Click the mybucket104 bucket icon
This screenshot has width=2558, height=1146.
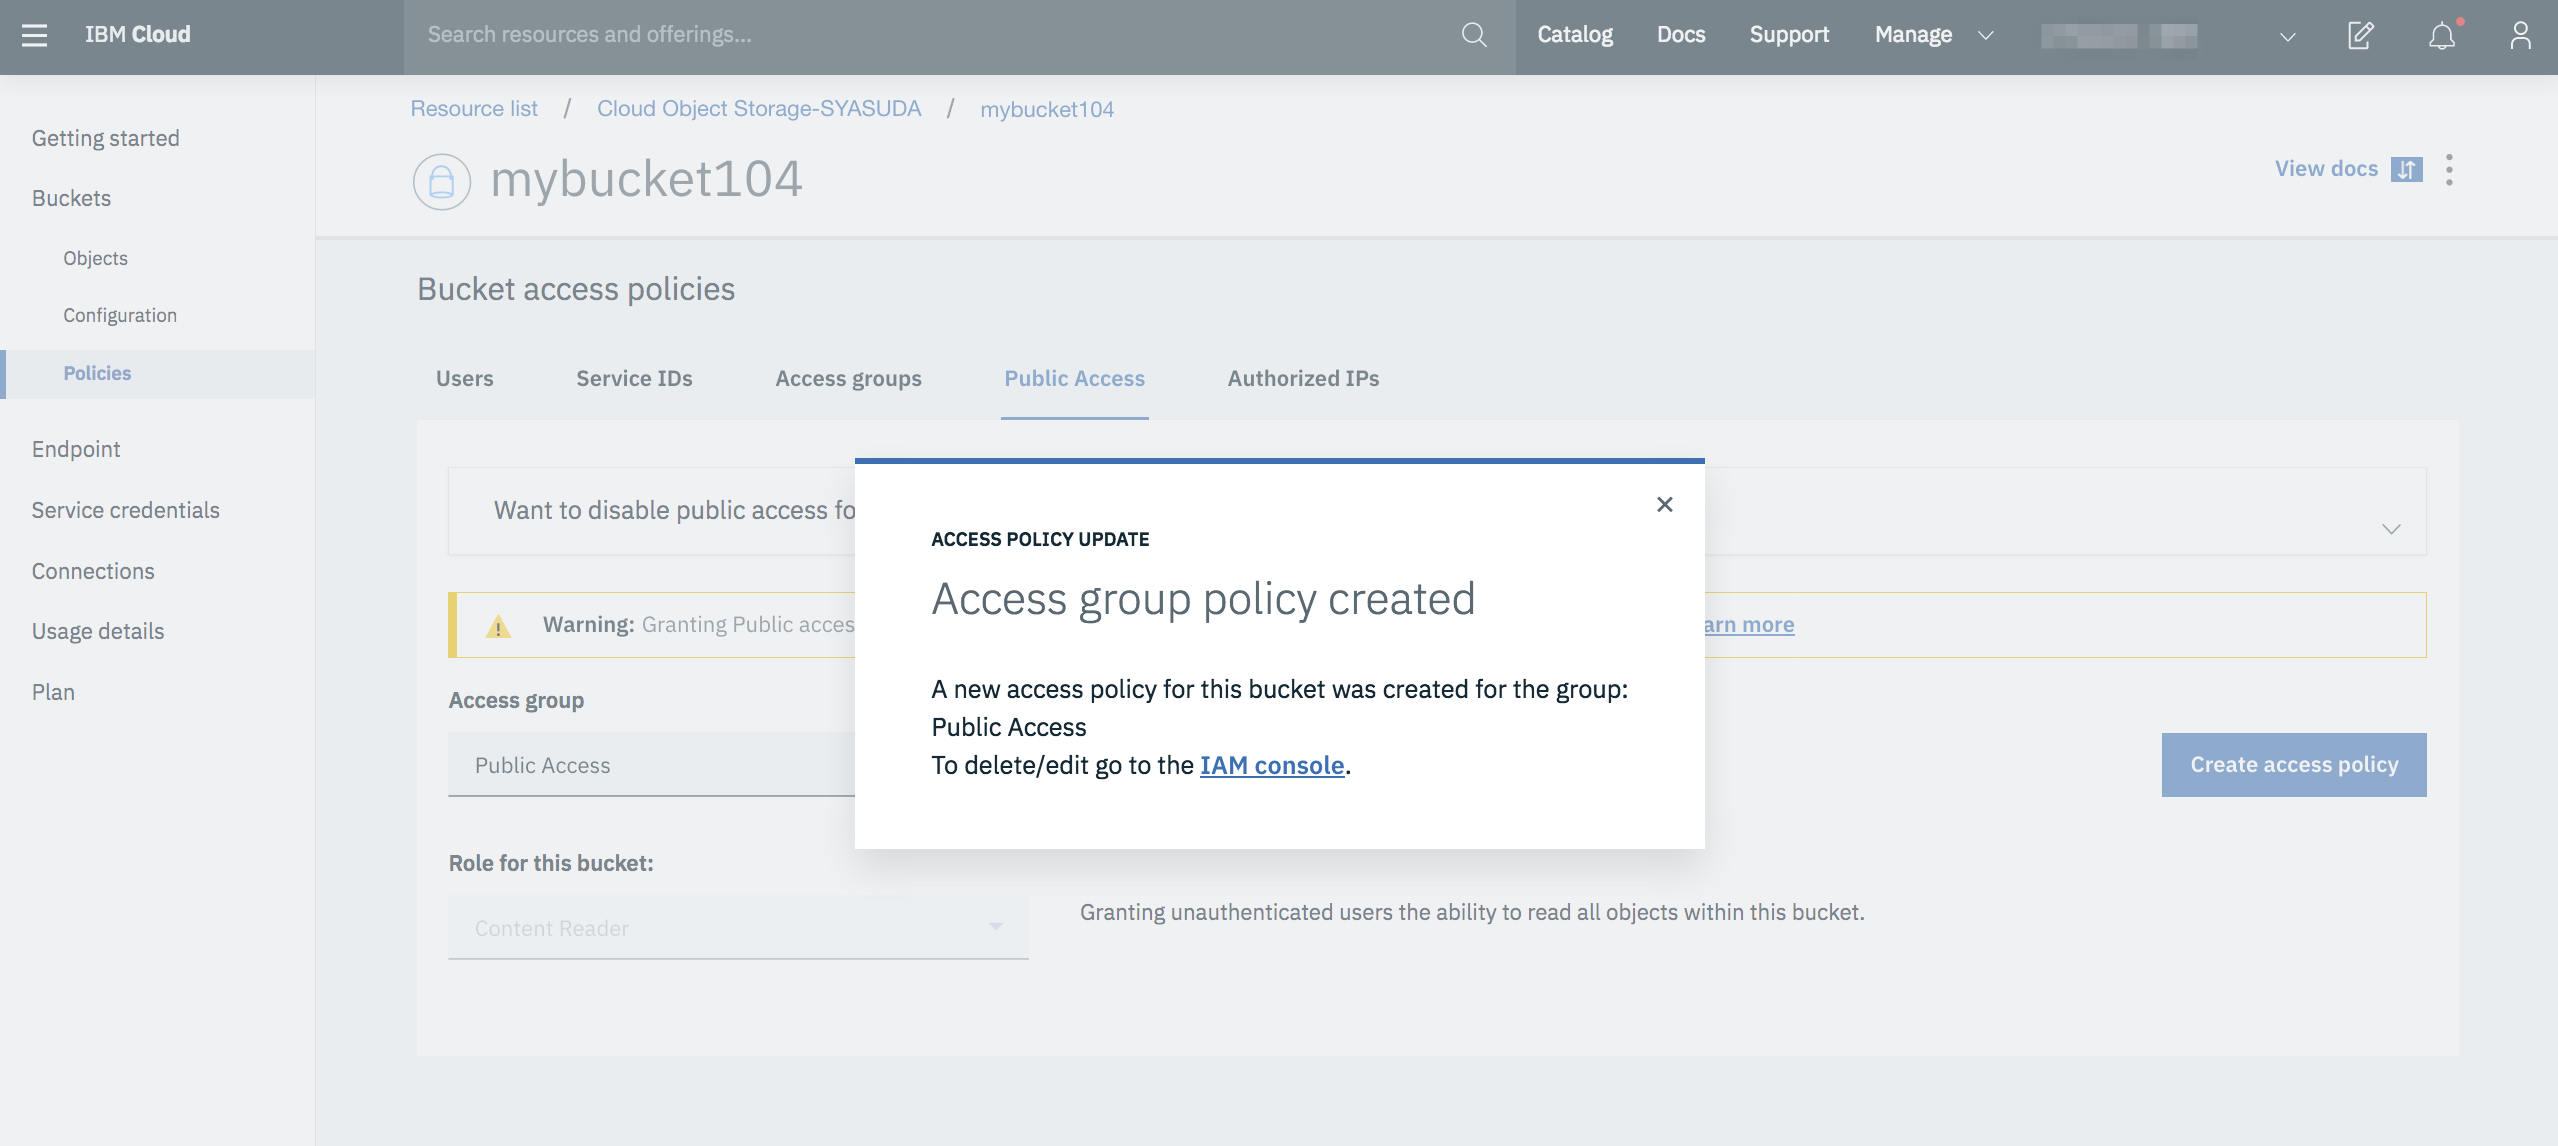point(441,181)
